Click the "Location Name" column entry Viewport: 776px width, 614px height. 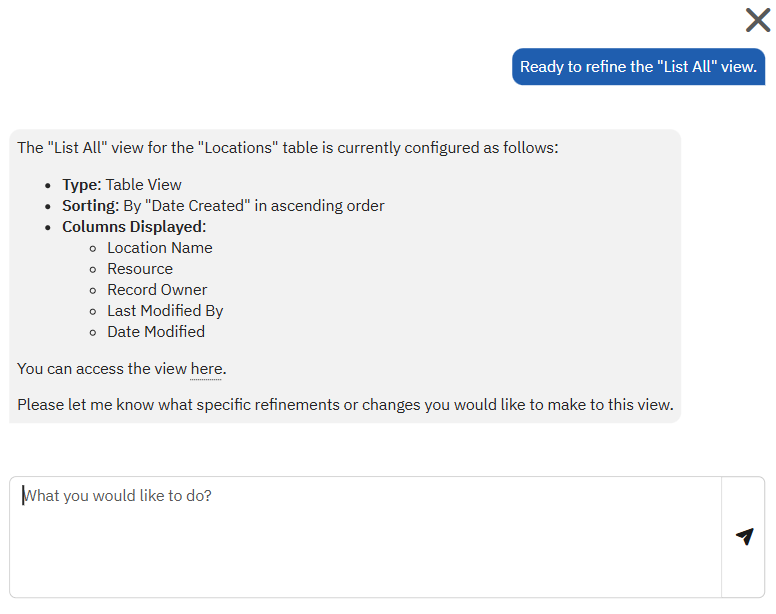[160, 248]
